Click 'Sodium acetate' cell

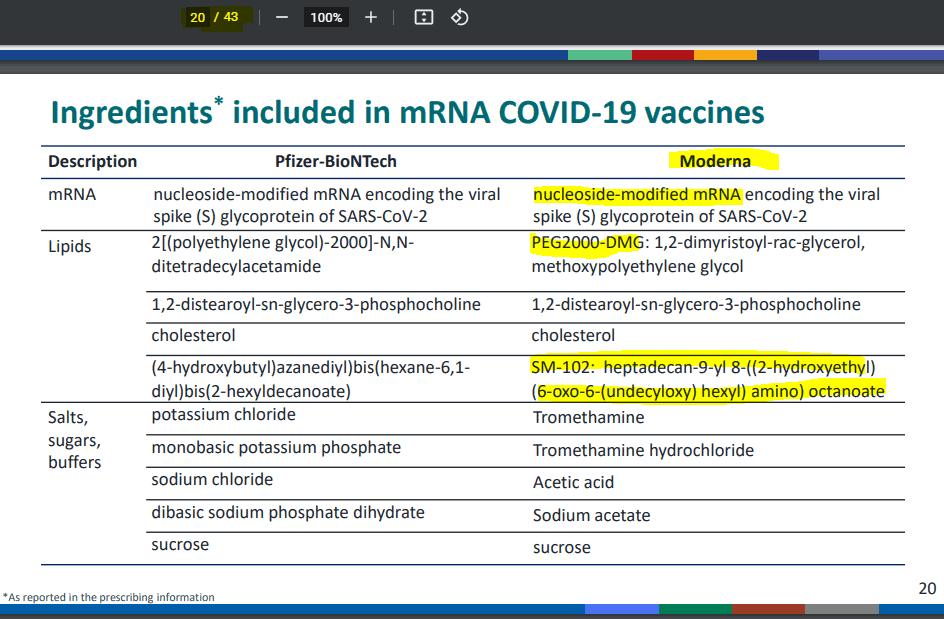[592, 515]
